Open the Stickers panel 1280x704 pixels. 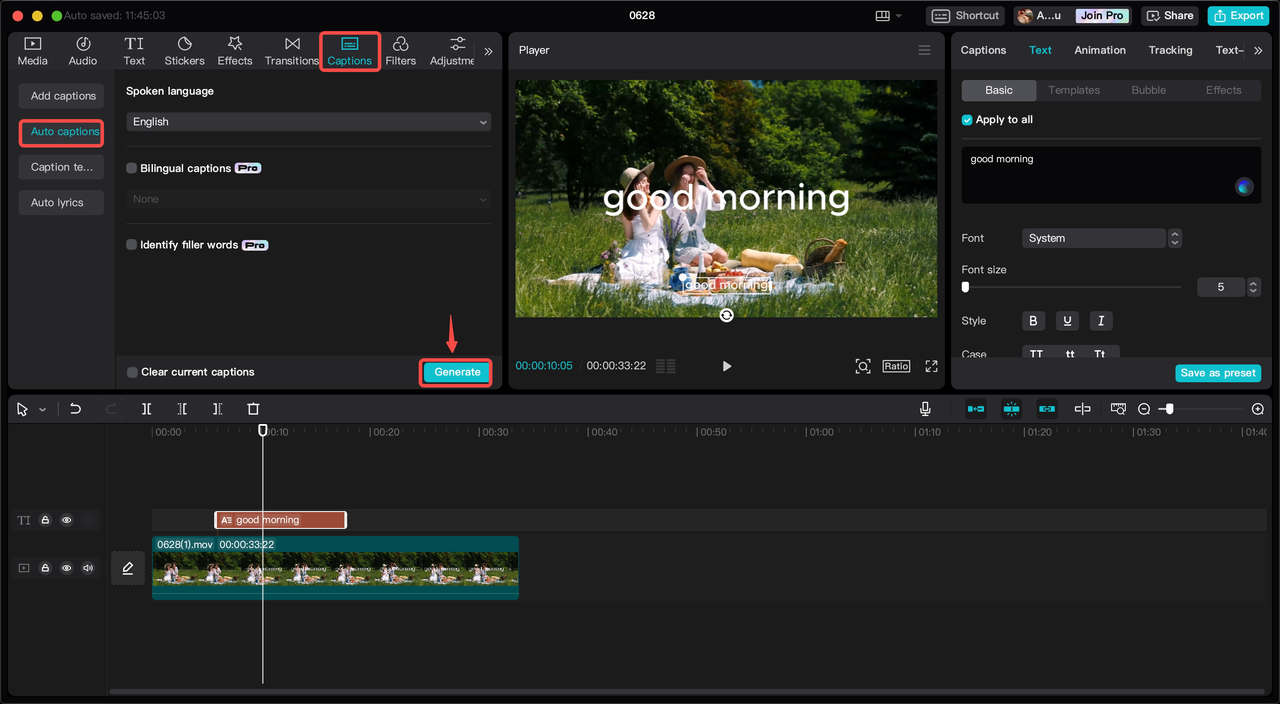[x=184, y=51]
